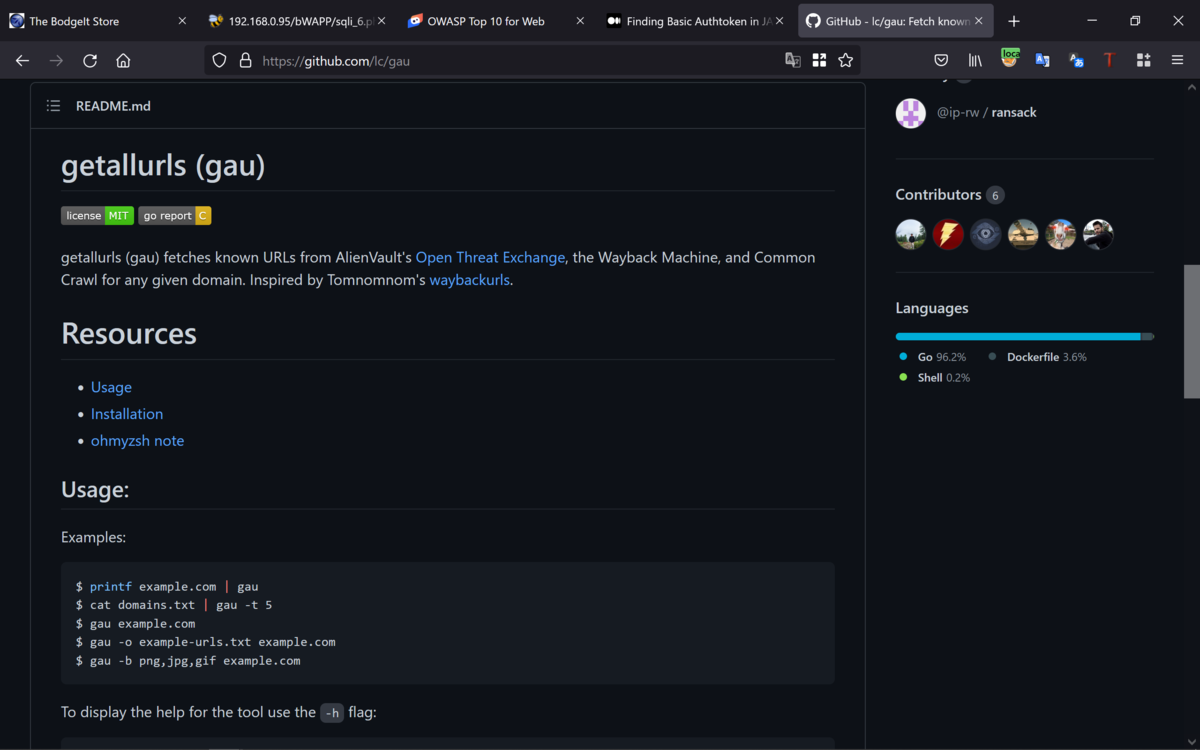The image size is (1200, 750).
Task: Click the -h flag inline code
Action: pyautogui.click(x=332, y=713)
